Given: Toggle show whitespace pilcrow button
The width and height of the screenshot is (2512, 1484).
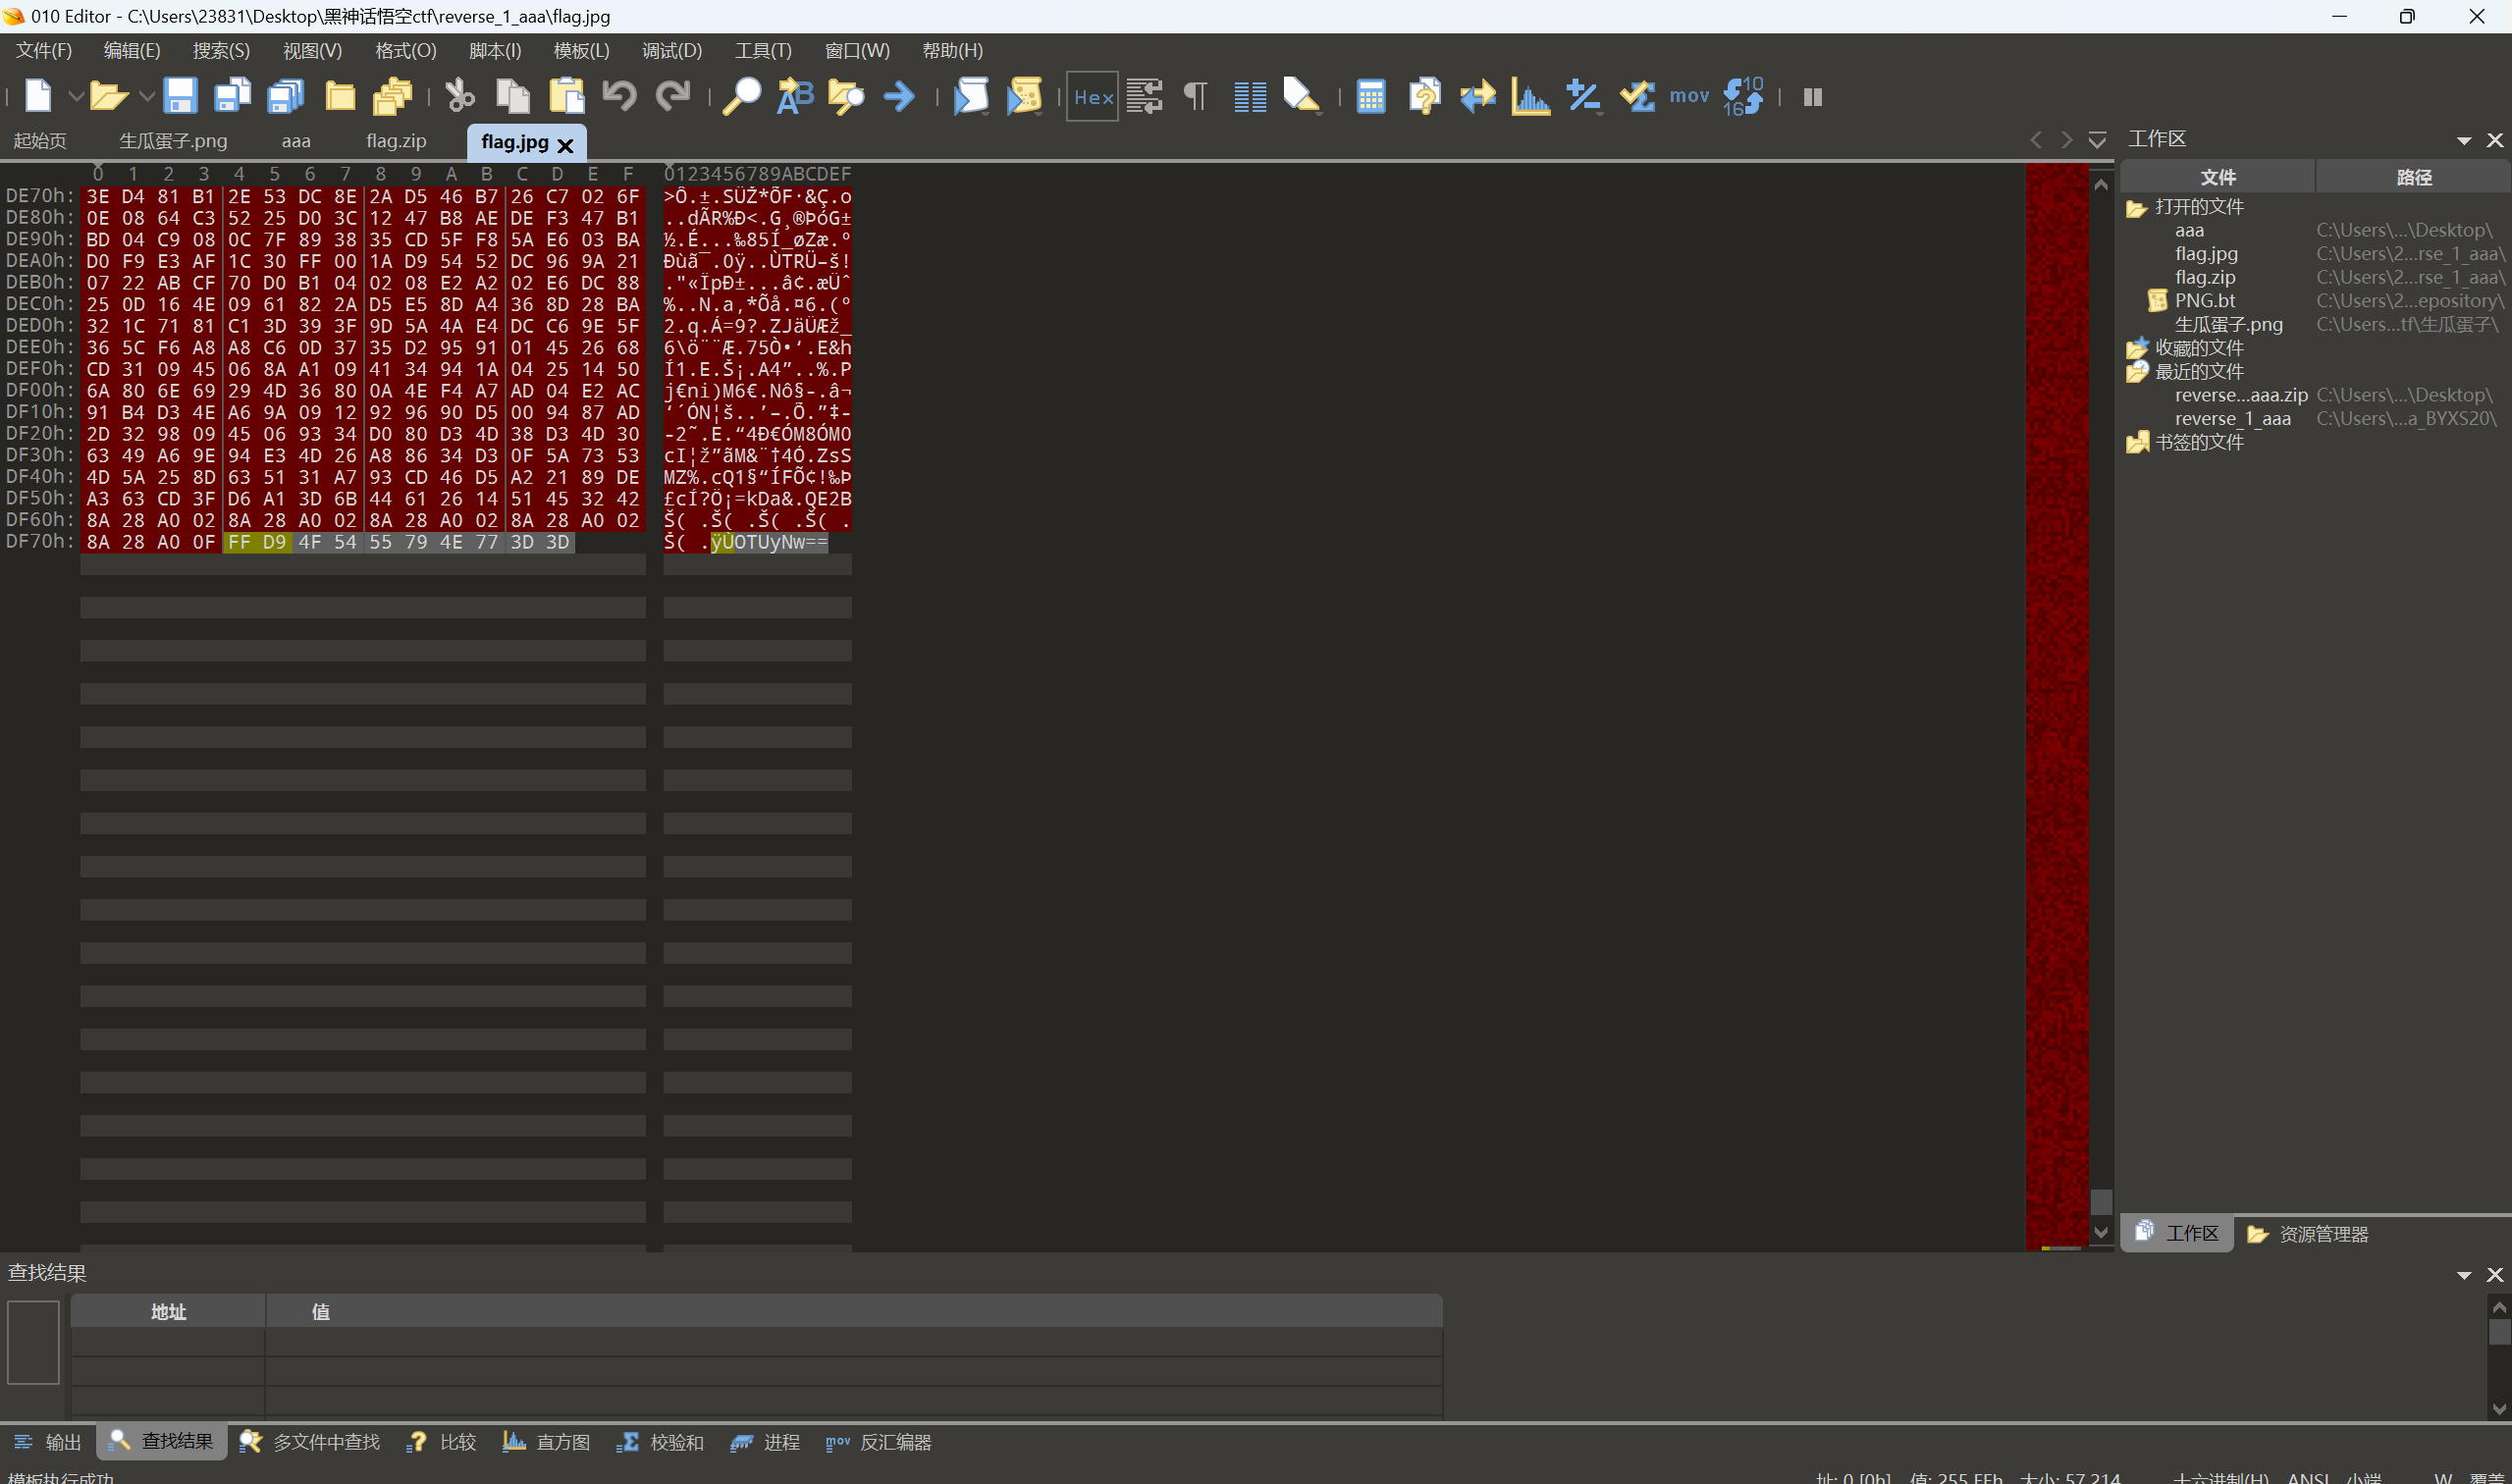Looking at the screenshot, I should click(x=1196, y=96).
